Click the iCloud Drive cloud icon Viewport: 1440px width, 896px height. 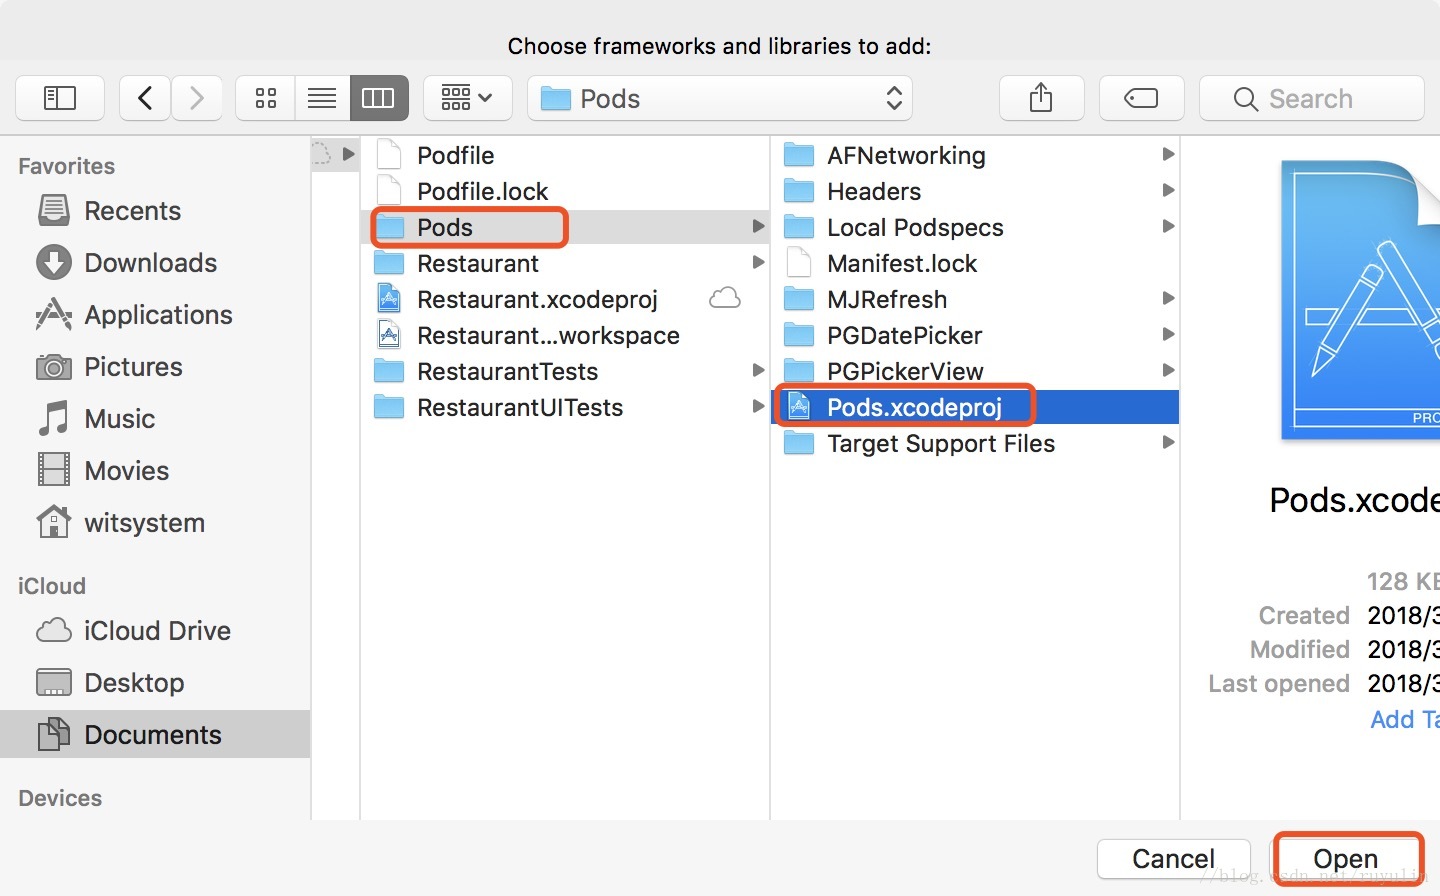(54, 630)
